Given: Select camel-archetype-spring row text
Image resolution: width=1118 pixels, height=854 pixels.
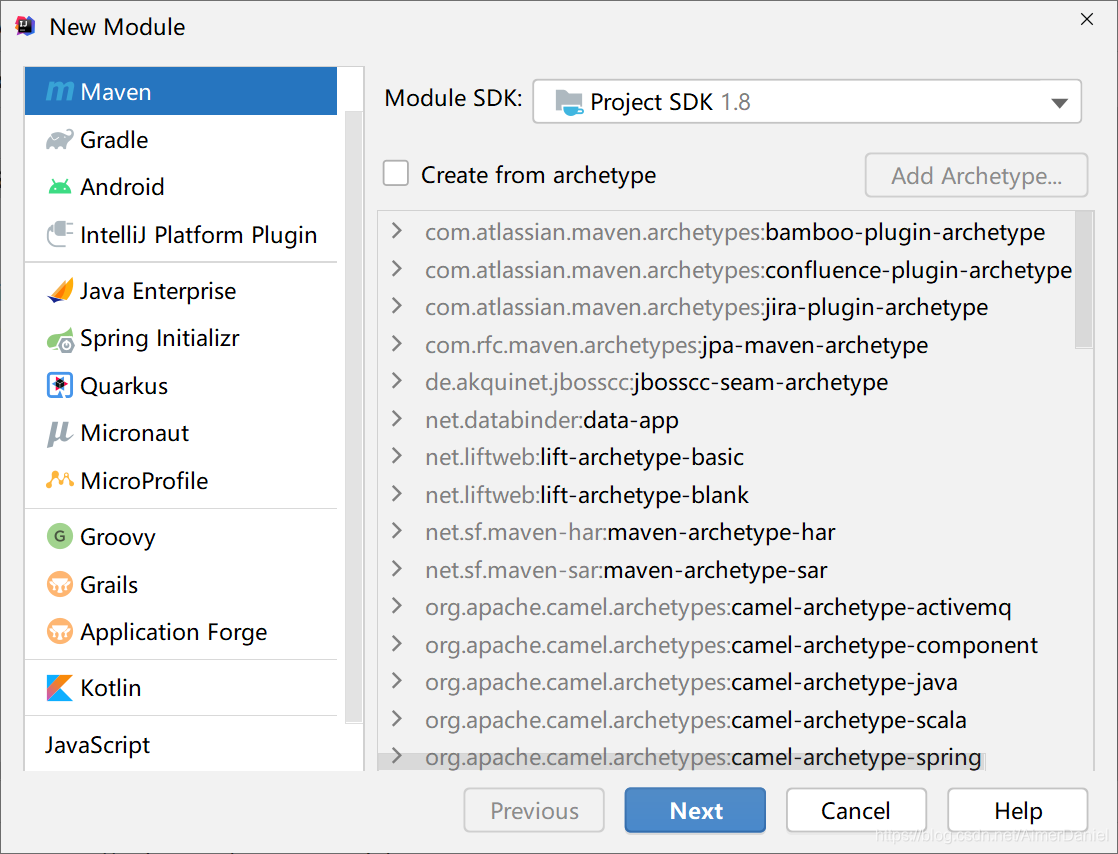Looking at the screenshot, I should tap(703, 756).
